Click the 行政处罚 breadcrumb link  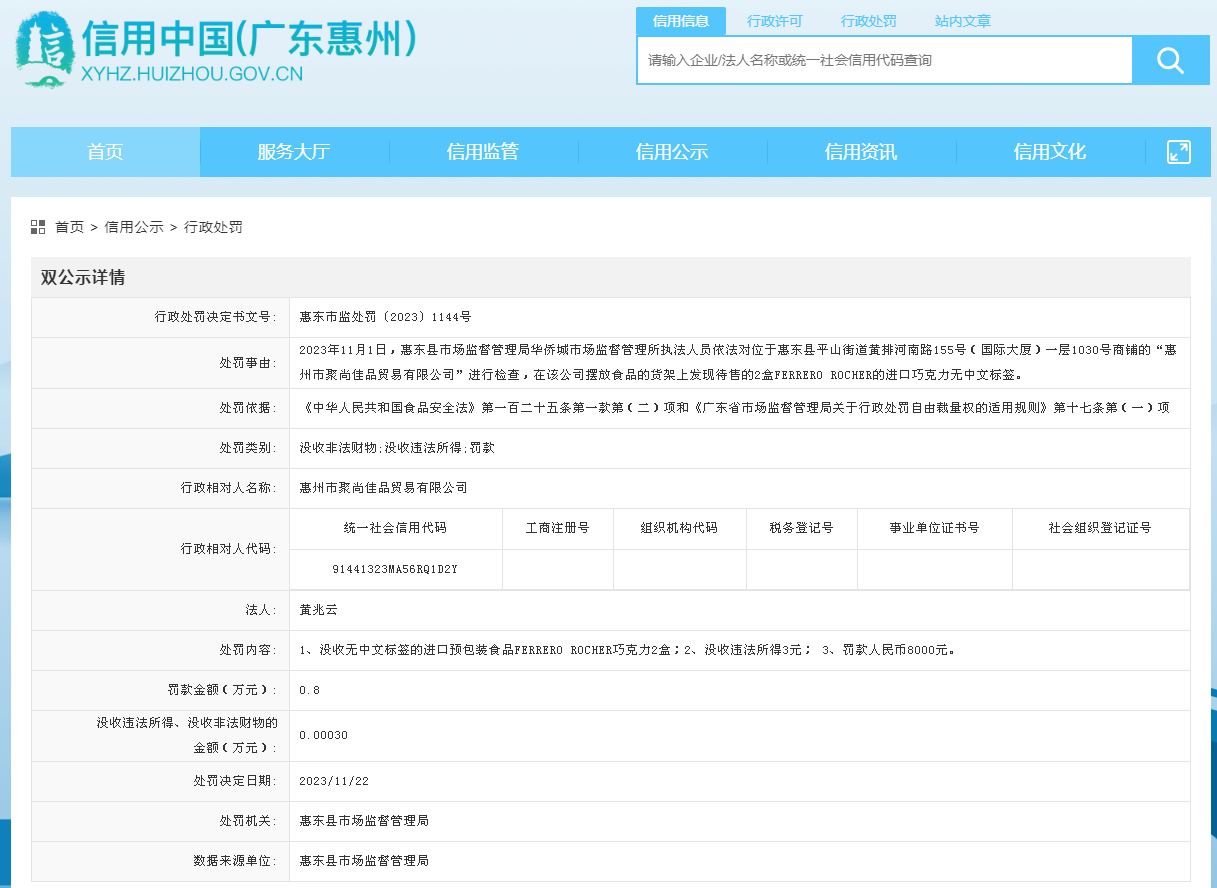(x=213, y=227)
